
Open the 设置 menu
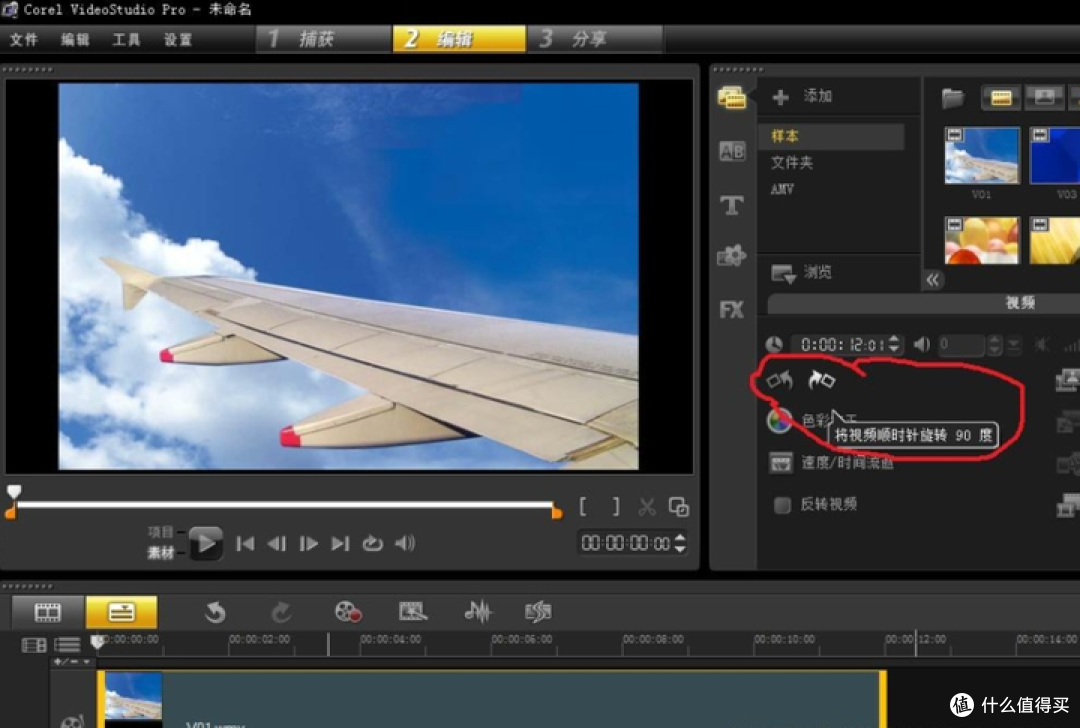pyautogui.click(x=178, y=39)
